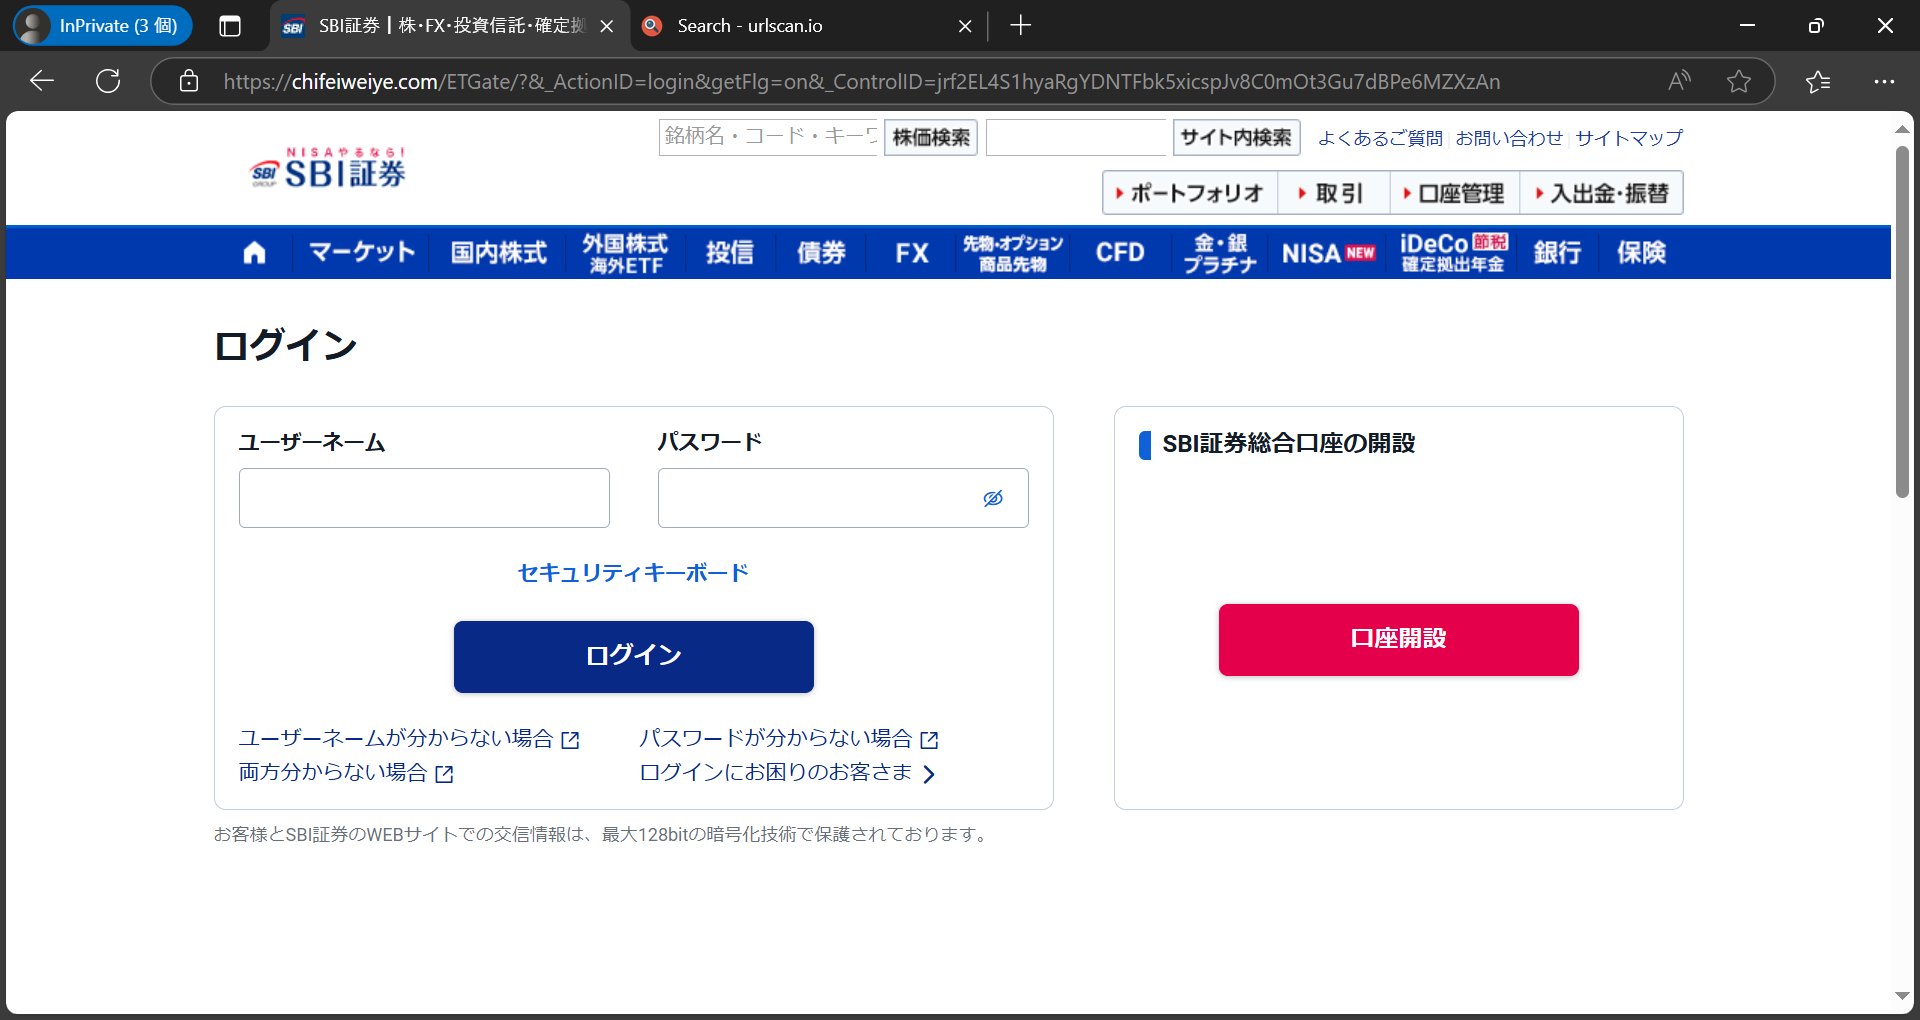This screenshot has height=1020, width=1920.
Task: Open Read aloud icon in address bar
Action: [x=1680, y=81]
